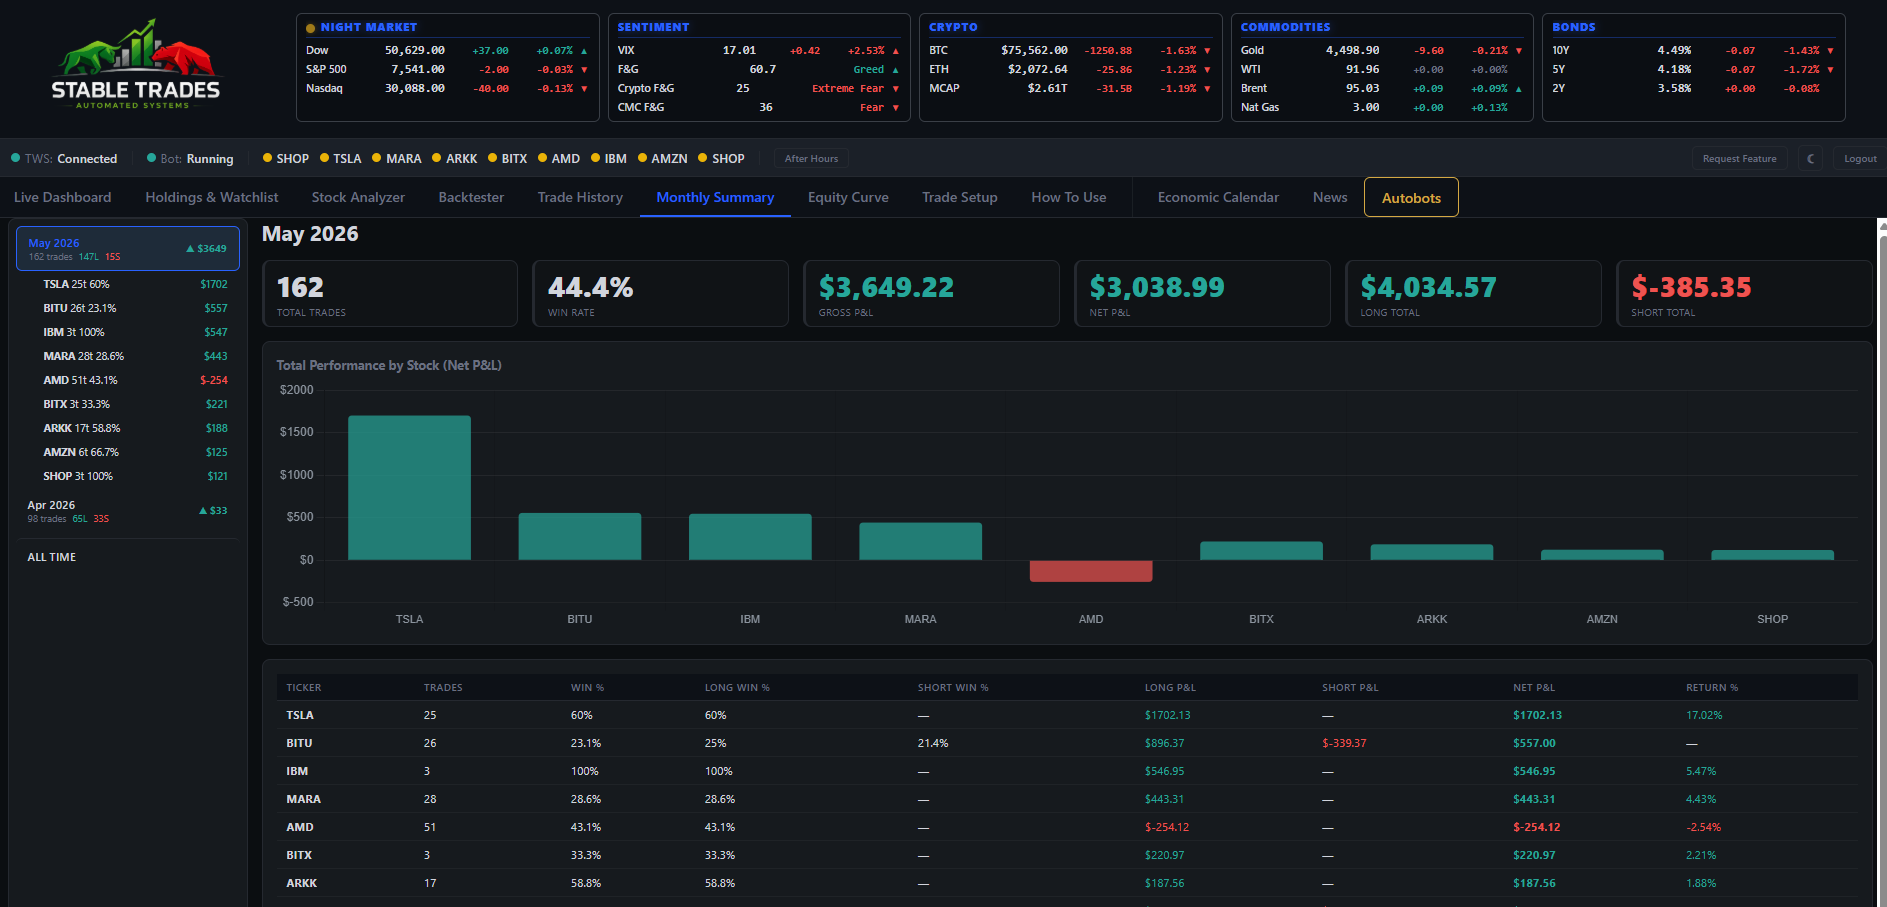Open the How To Use tab
This screenshot has width=1887, height=907.
pos(1069,197)
